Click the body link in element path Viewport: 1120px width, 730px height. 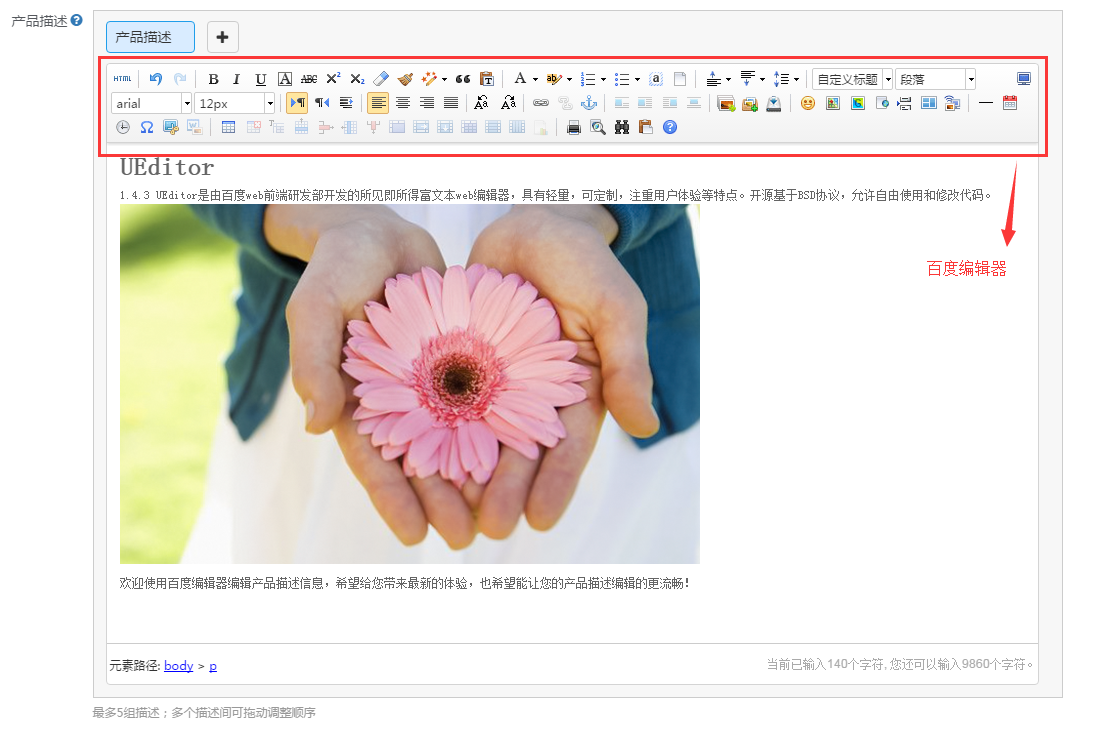(178, 665)
